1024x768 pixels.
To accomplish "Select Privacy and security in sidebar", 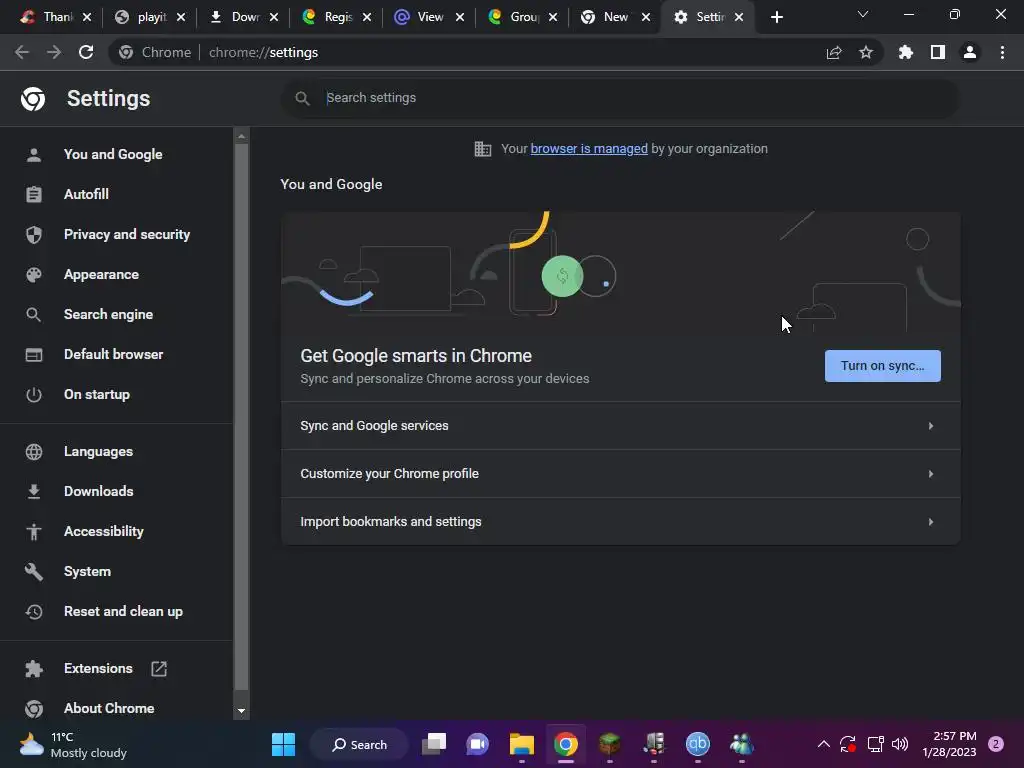I will [127, 234].
